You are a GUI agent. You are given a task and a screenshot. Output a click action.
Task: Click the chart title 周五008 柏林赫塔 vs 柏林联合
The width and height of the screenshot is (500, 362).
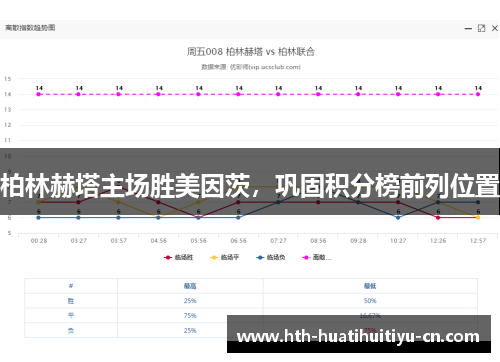(x=250, y=52)
